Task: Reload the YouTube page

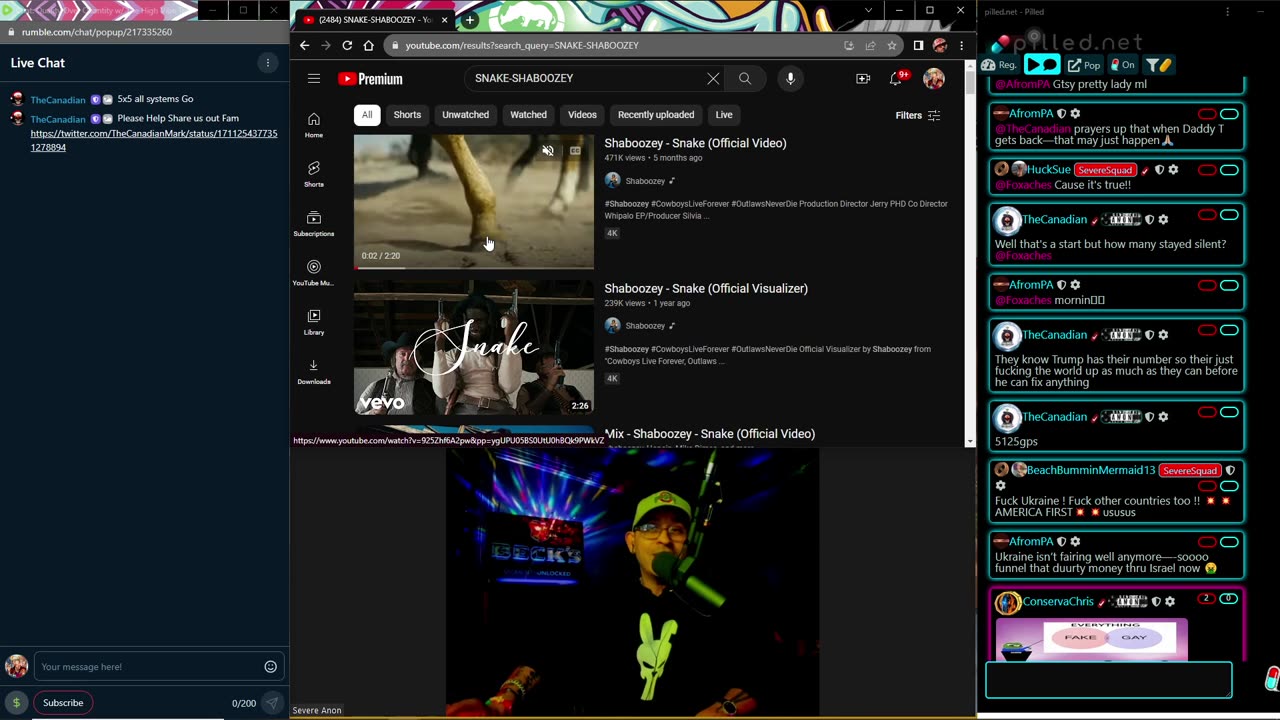Action: [347, 45]
